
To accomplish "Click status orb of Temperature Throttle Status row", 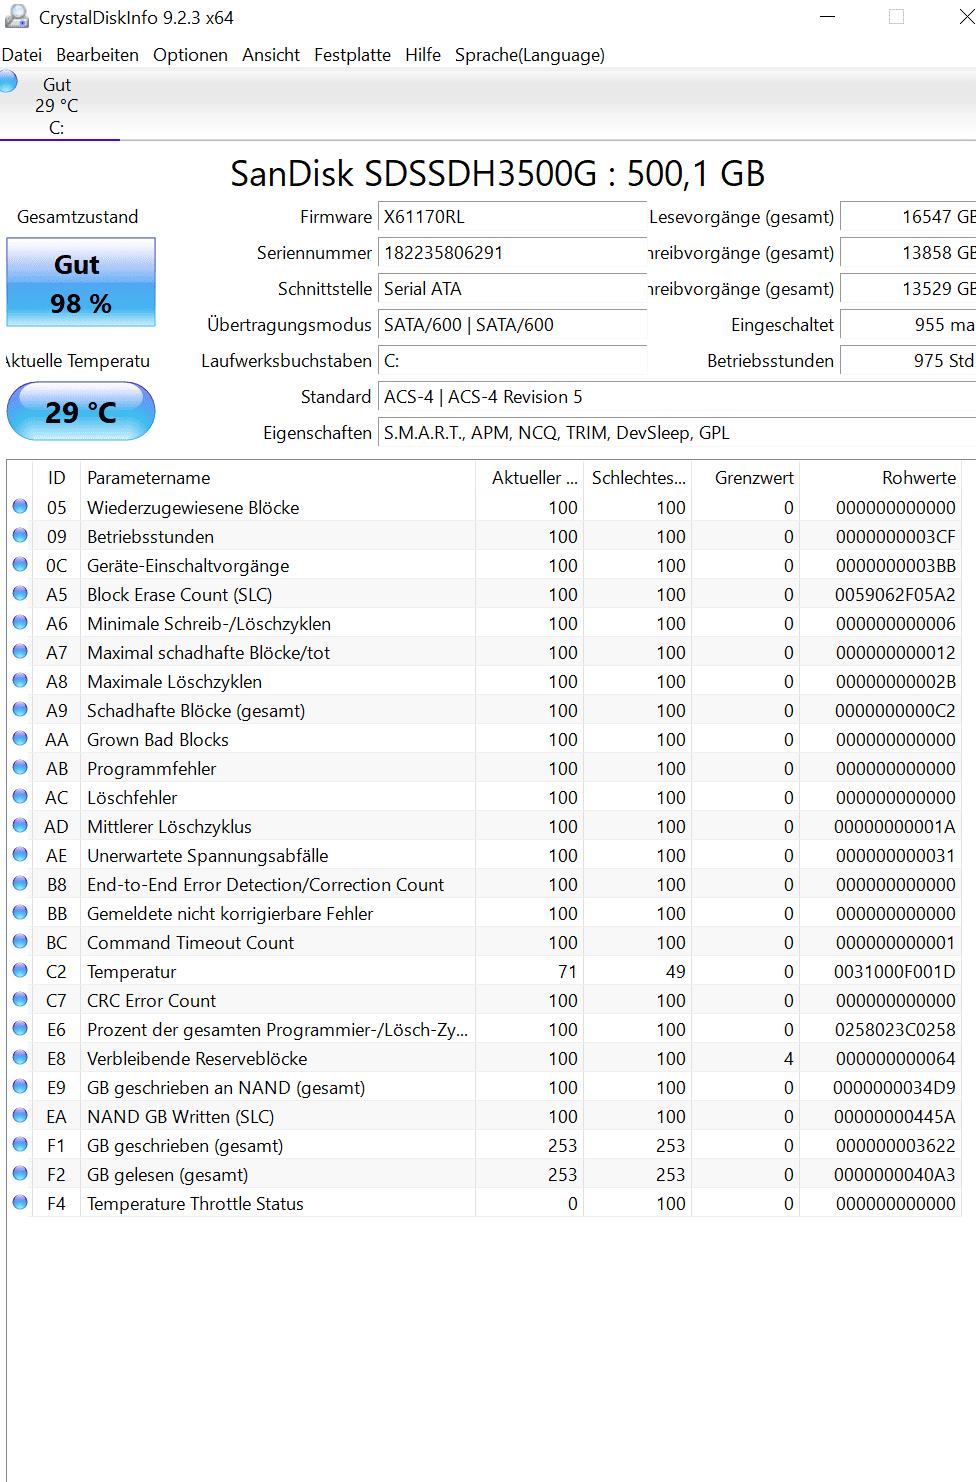I will coord(20,1202).
